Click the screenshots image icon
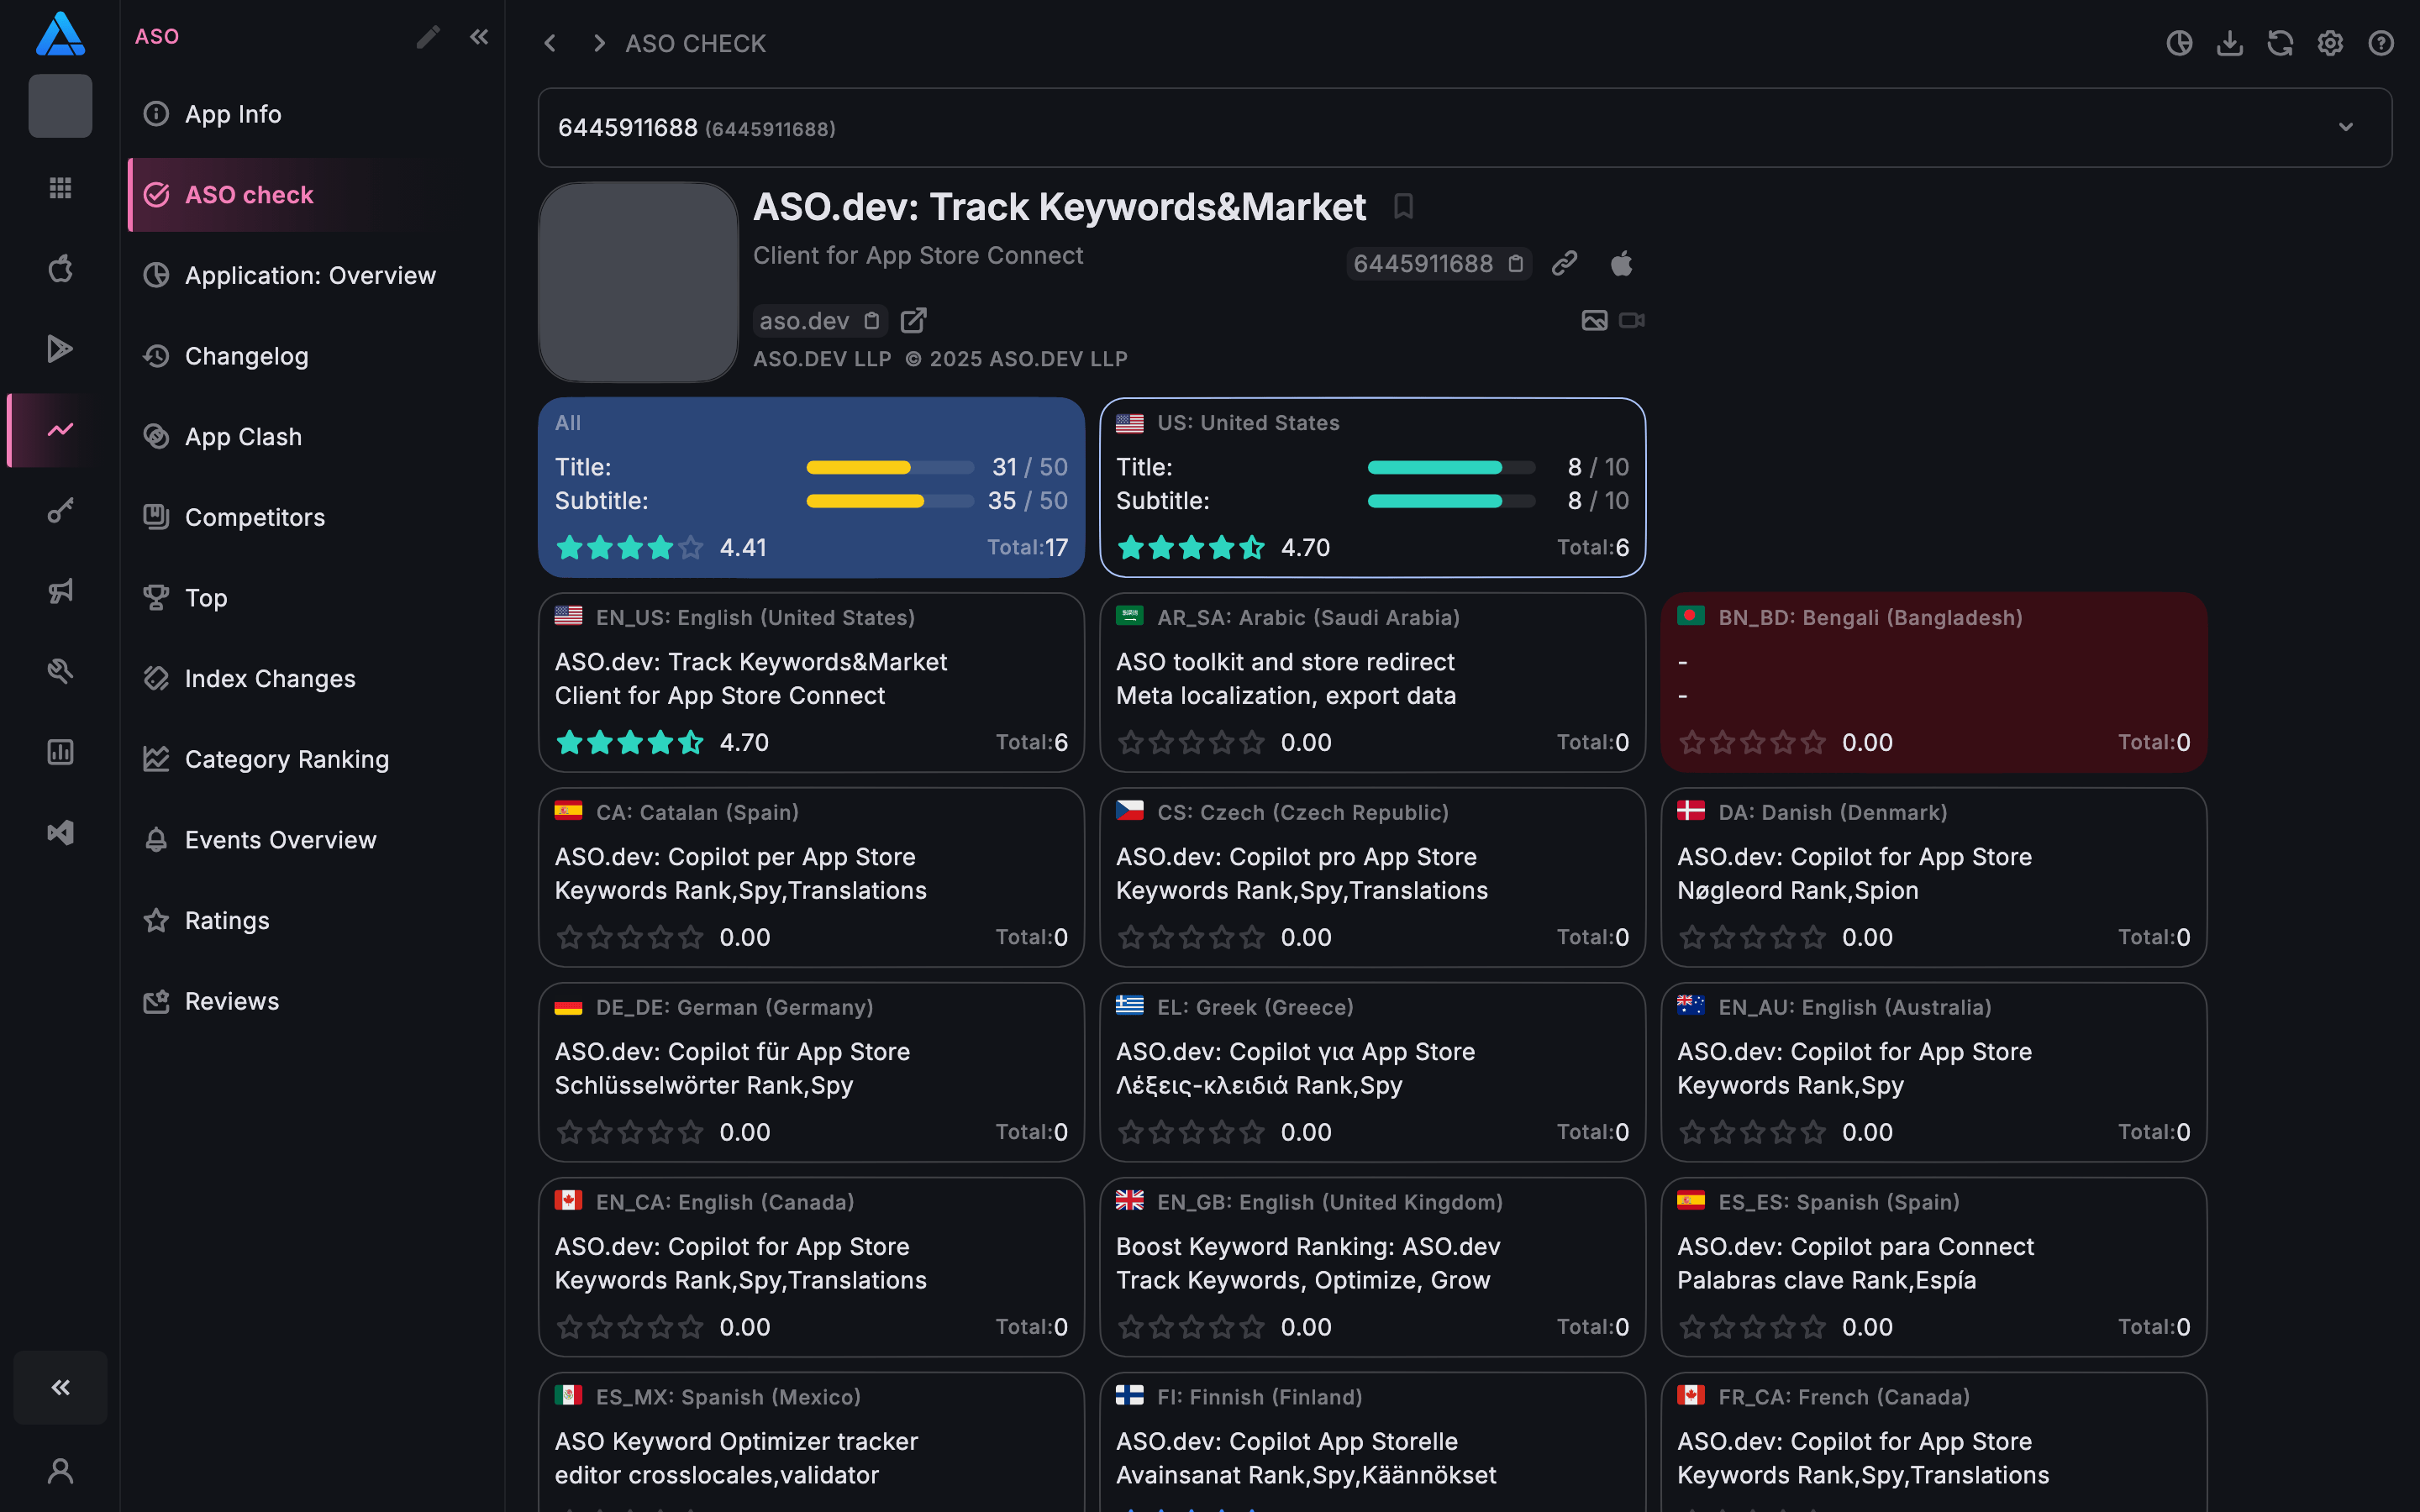Viewport: 2420px width, 1512px height. point(1594,320)
